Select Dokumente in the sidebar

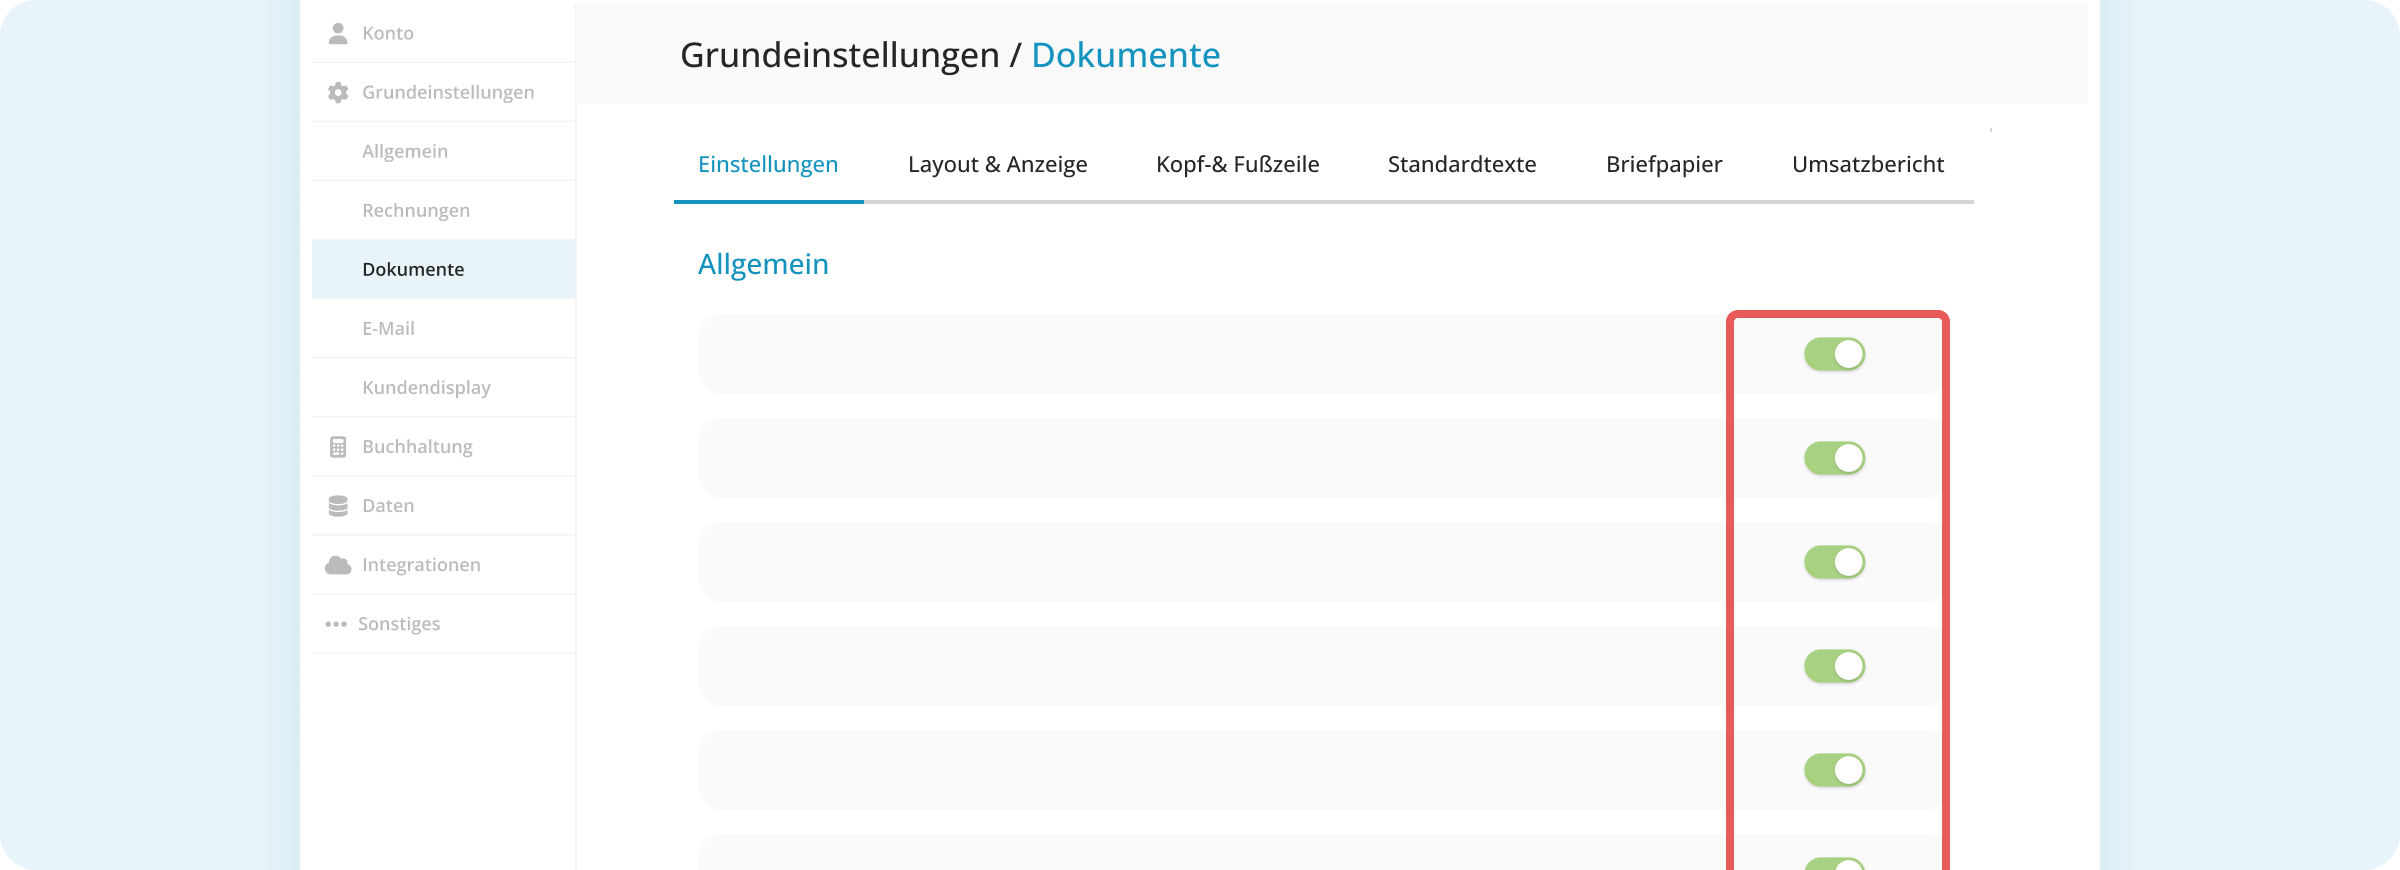(444, 269)
